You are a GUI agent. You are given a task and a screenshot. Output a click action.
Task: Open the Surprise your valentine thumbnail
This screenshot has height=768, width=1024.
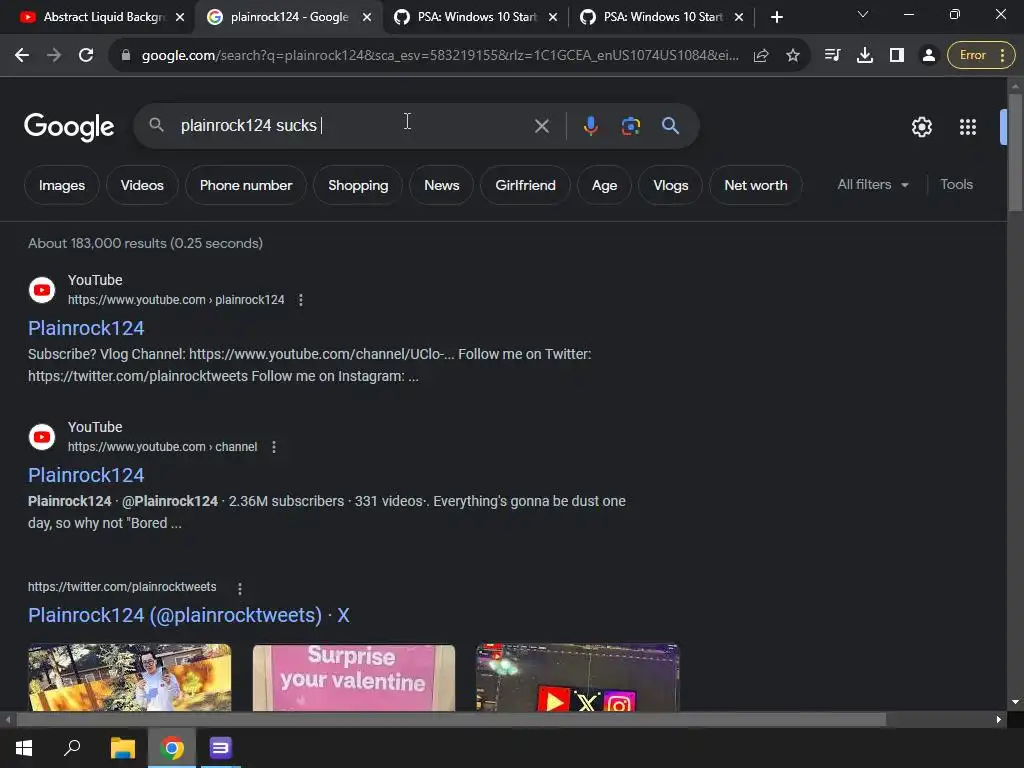(x=354, y=677)
